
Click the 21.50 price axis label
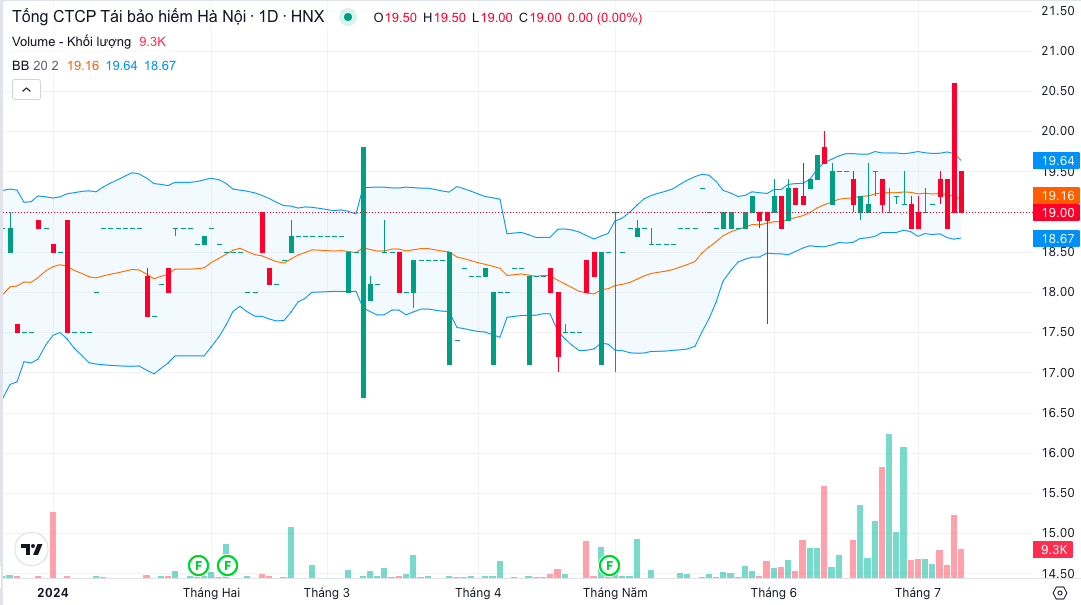tap(1058, 10)
